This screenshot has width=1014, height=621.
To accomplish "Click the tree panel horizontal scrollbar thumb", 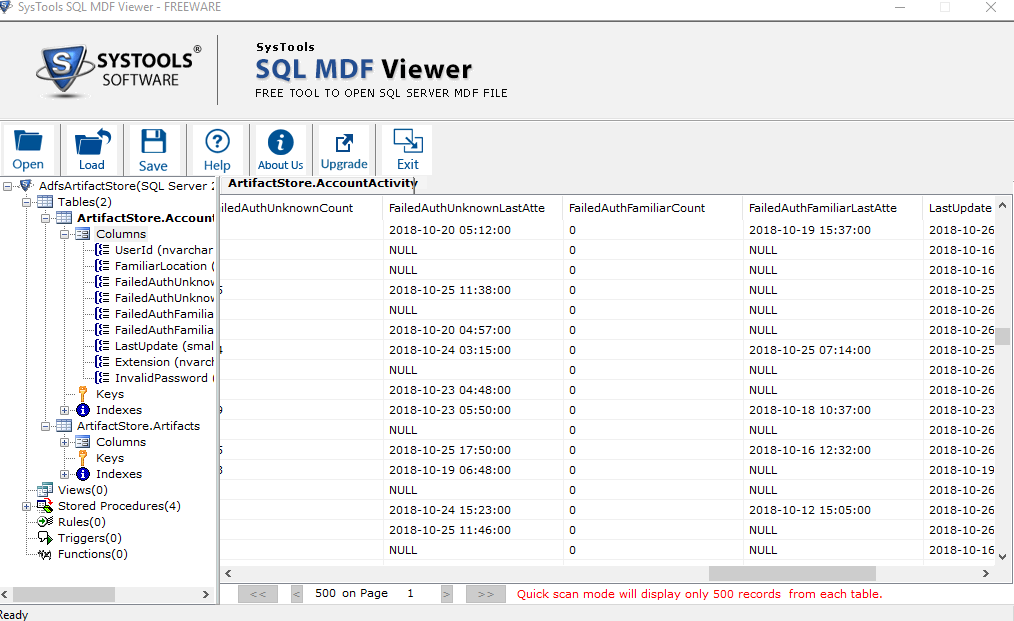I will click(x=64, y=594).
